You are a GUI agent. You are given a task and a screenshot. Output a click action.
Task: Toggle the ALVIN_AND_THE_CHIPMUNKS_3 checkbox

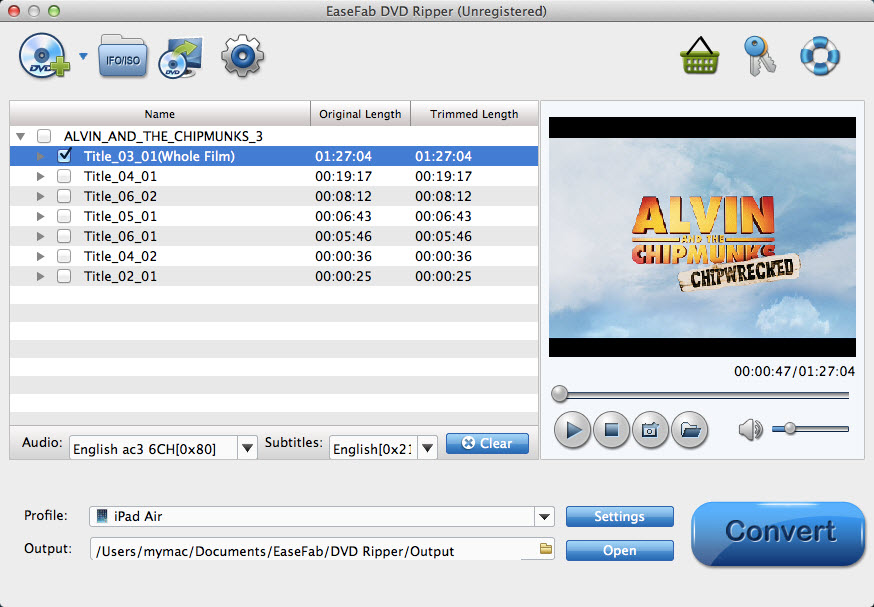(44, 136)
